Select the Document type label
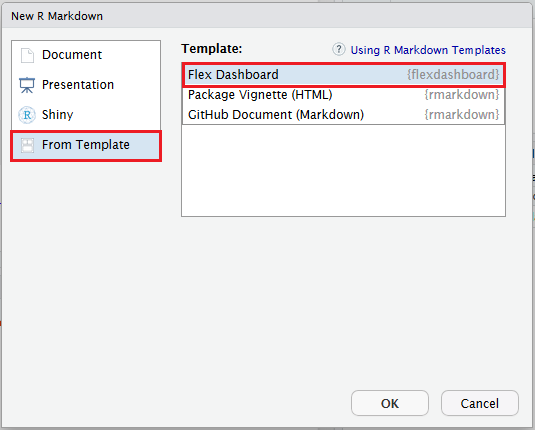 (72, 55)
